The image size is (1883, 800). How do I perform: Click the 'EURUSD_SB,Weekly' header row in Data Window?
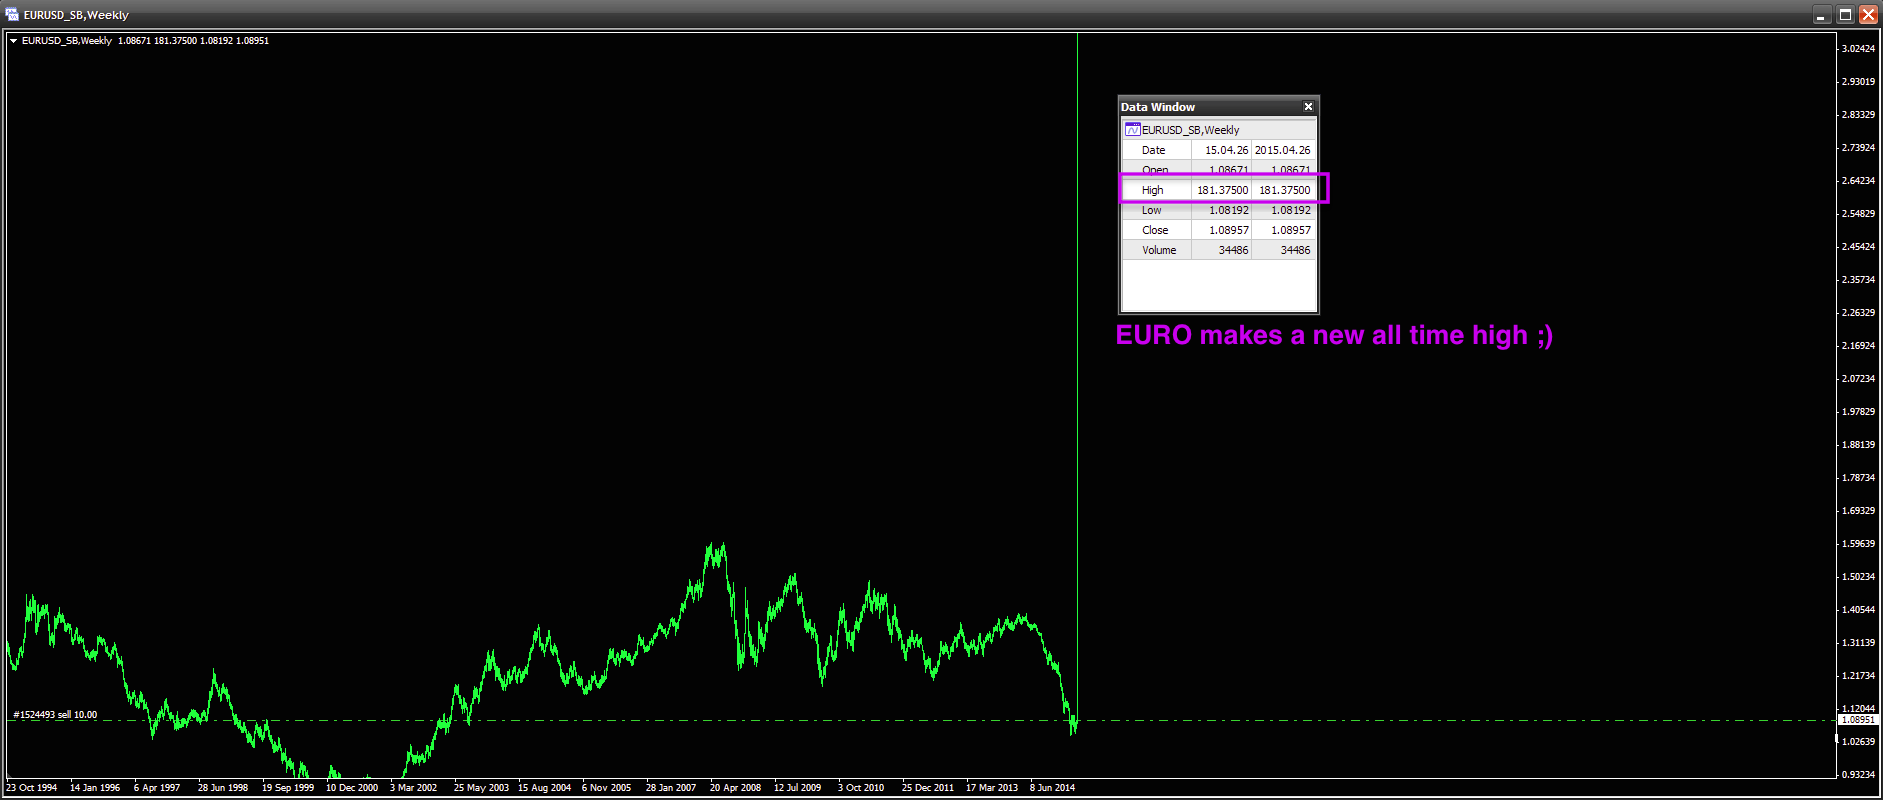[1219, 130]
